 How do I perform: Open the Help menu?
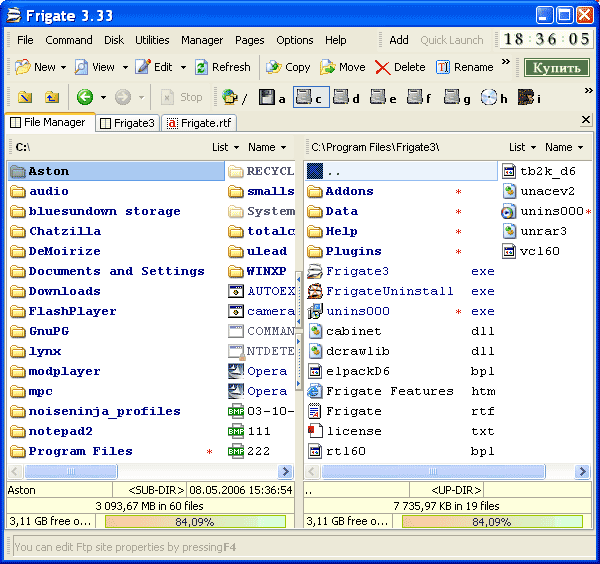click(x=336, y=40)
